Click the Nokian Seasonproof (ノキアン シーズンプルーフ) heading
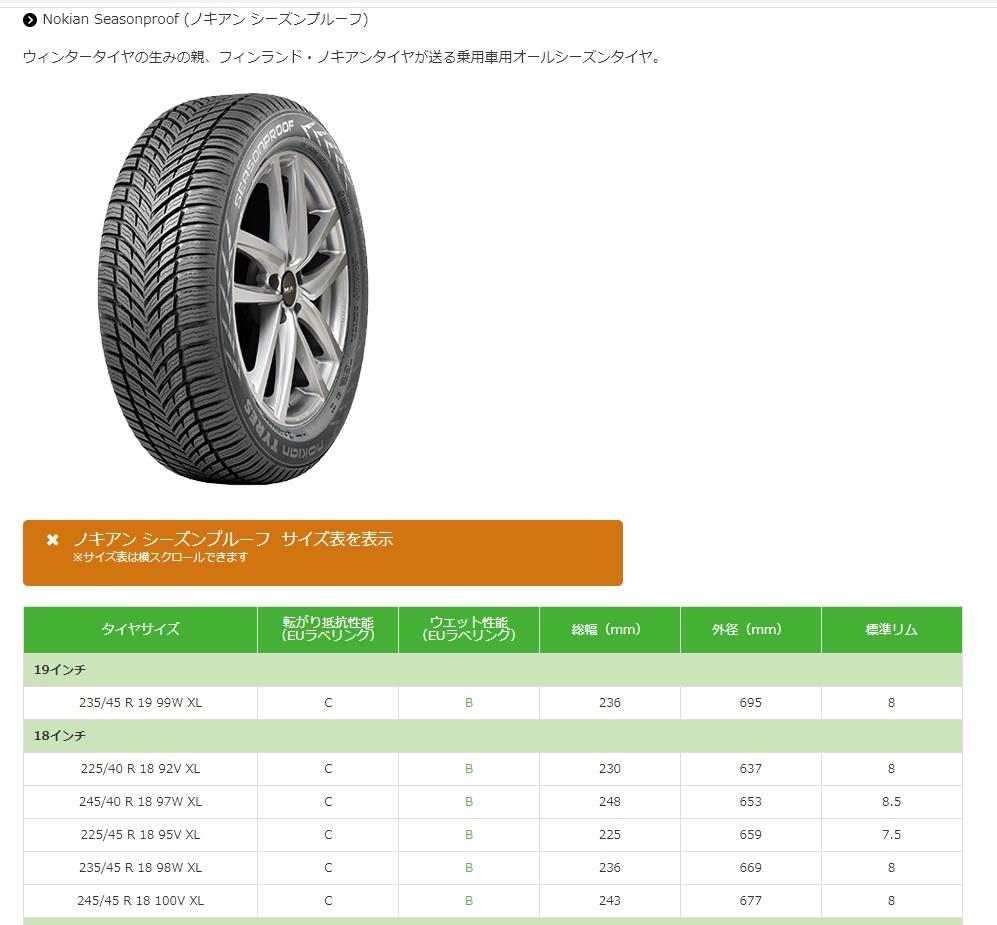Image resolution: width=997 pixels, height=925 pixels. tap(205, 20)
